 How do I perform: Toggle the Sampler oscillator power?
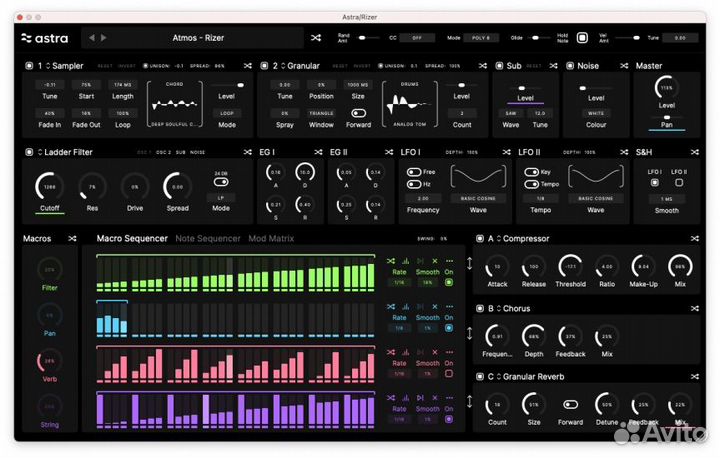coord(29,66)
